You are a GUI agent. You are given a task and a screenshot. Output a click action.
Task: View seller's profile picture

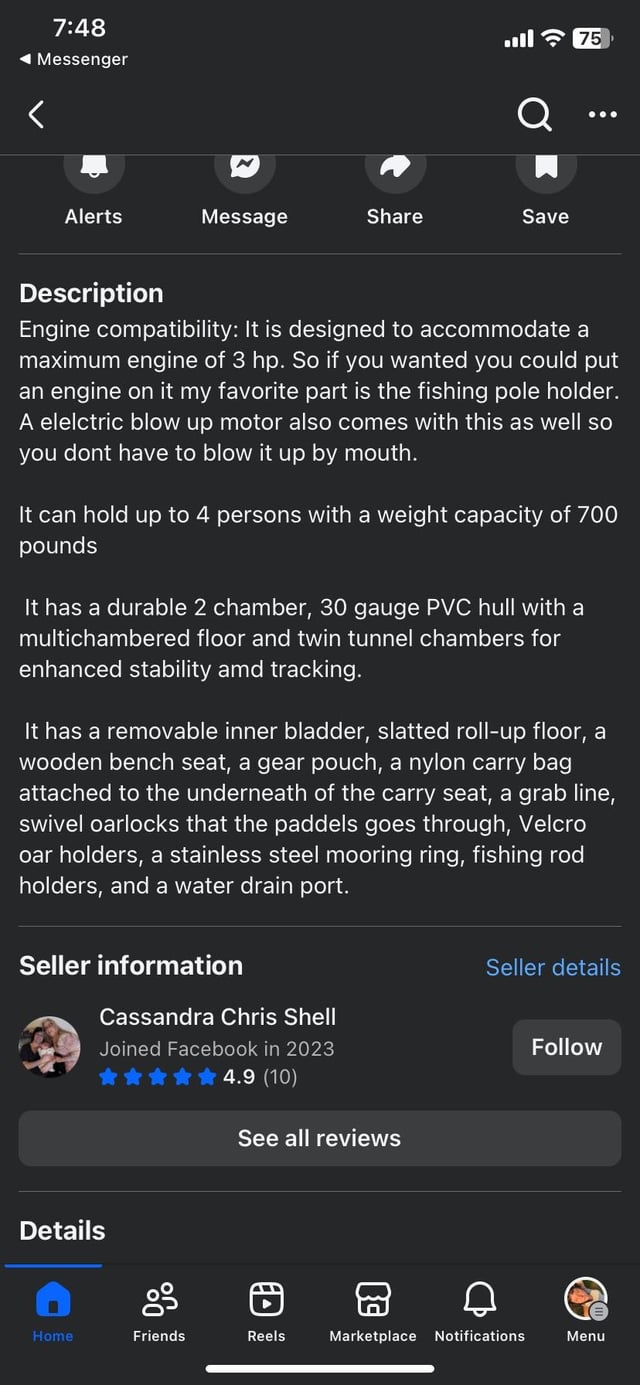(x=50, y=1047)
